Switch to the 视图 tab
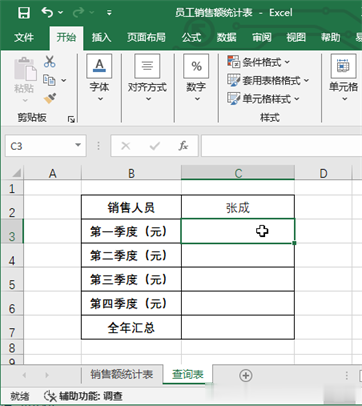362x406 pixels. pos(296,37)
